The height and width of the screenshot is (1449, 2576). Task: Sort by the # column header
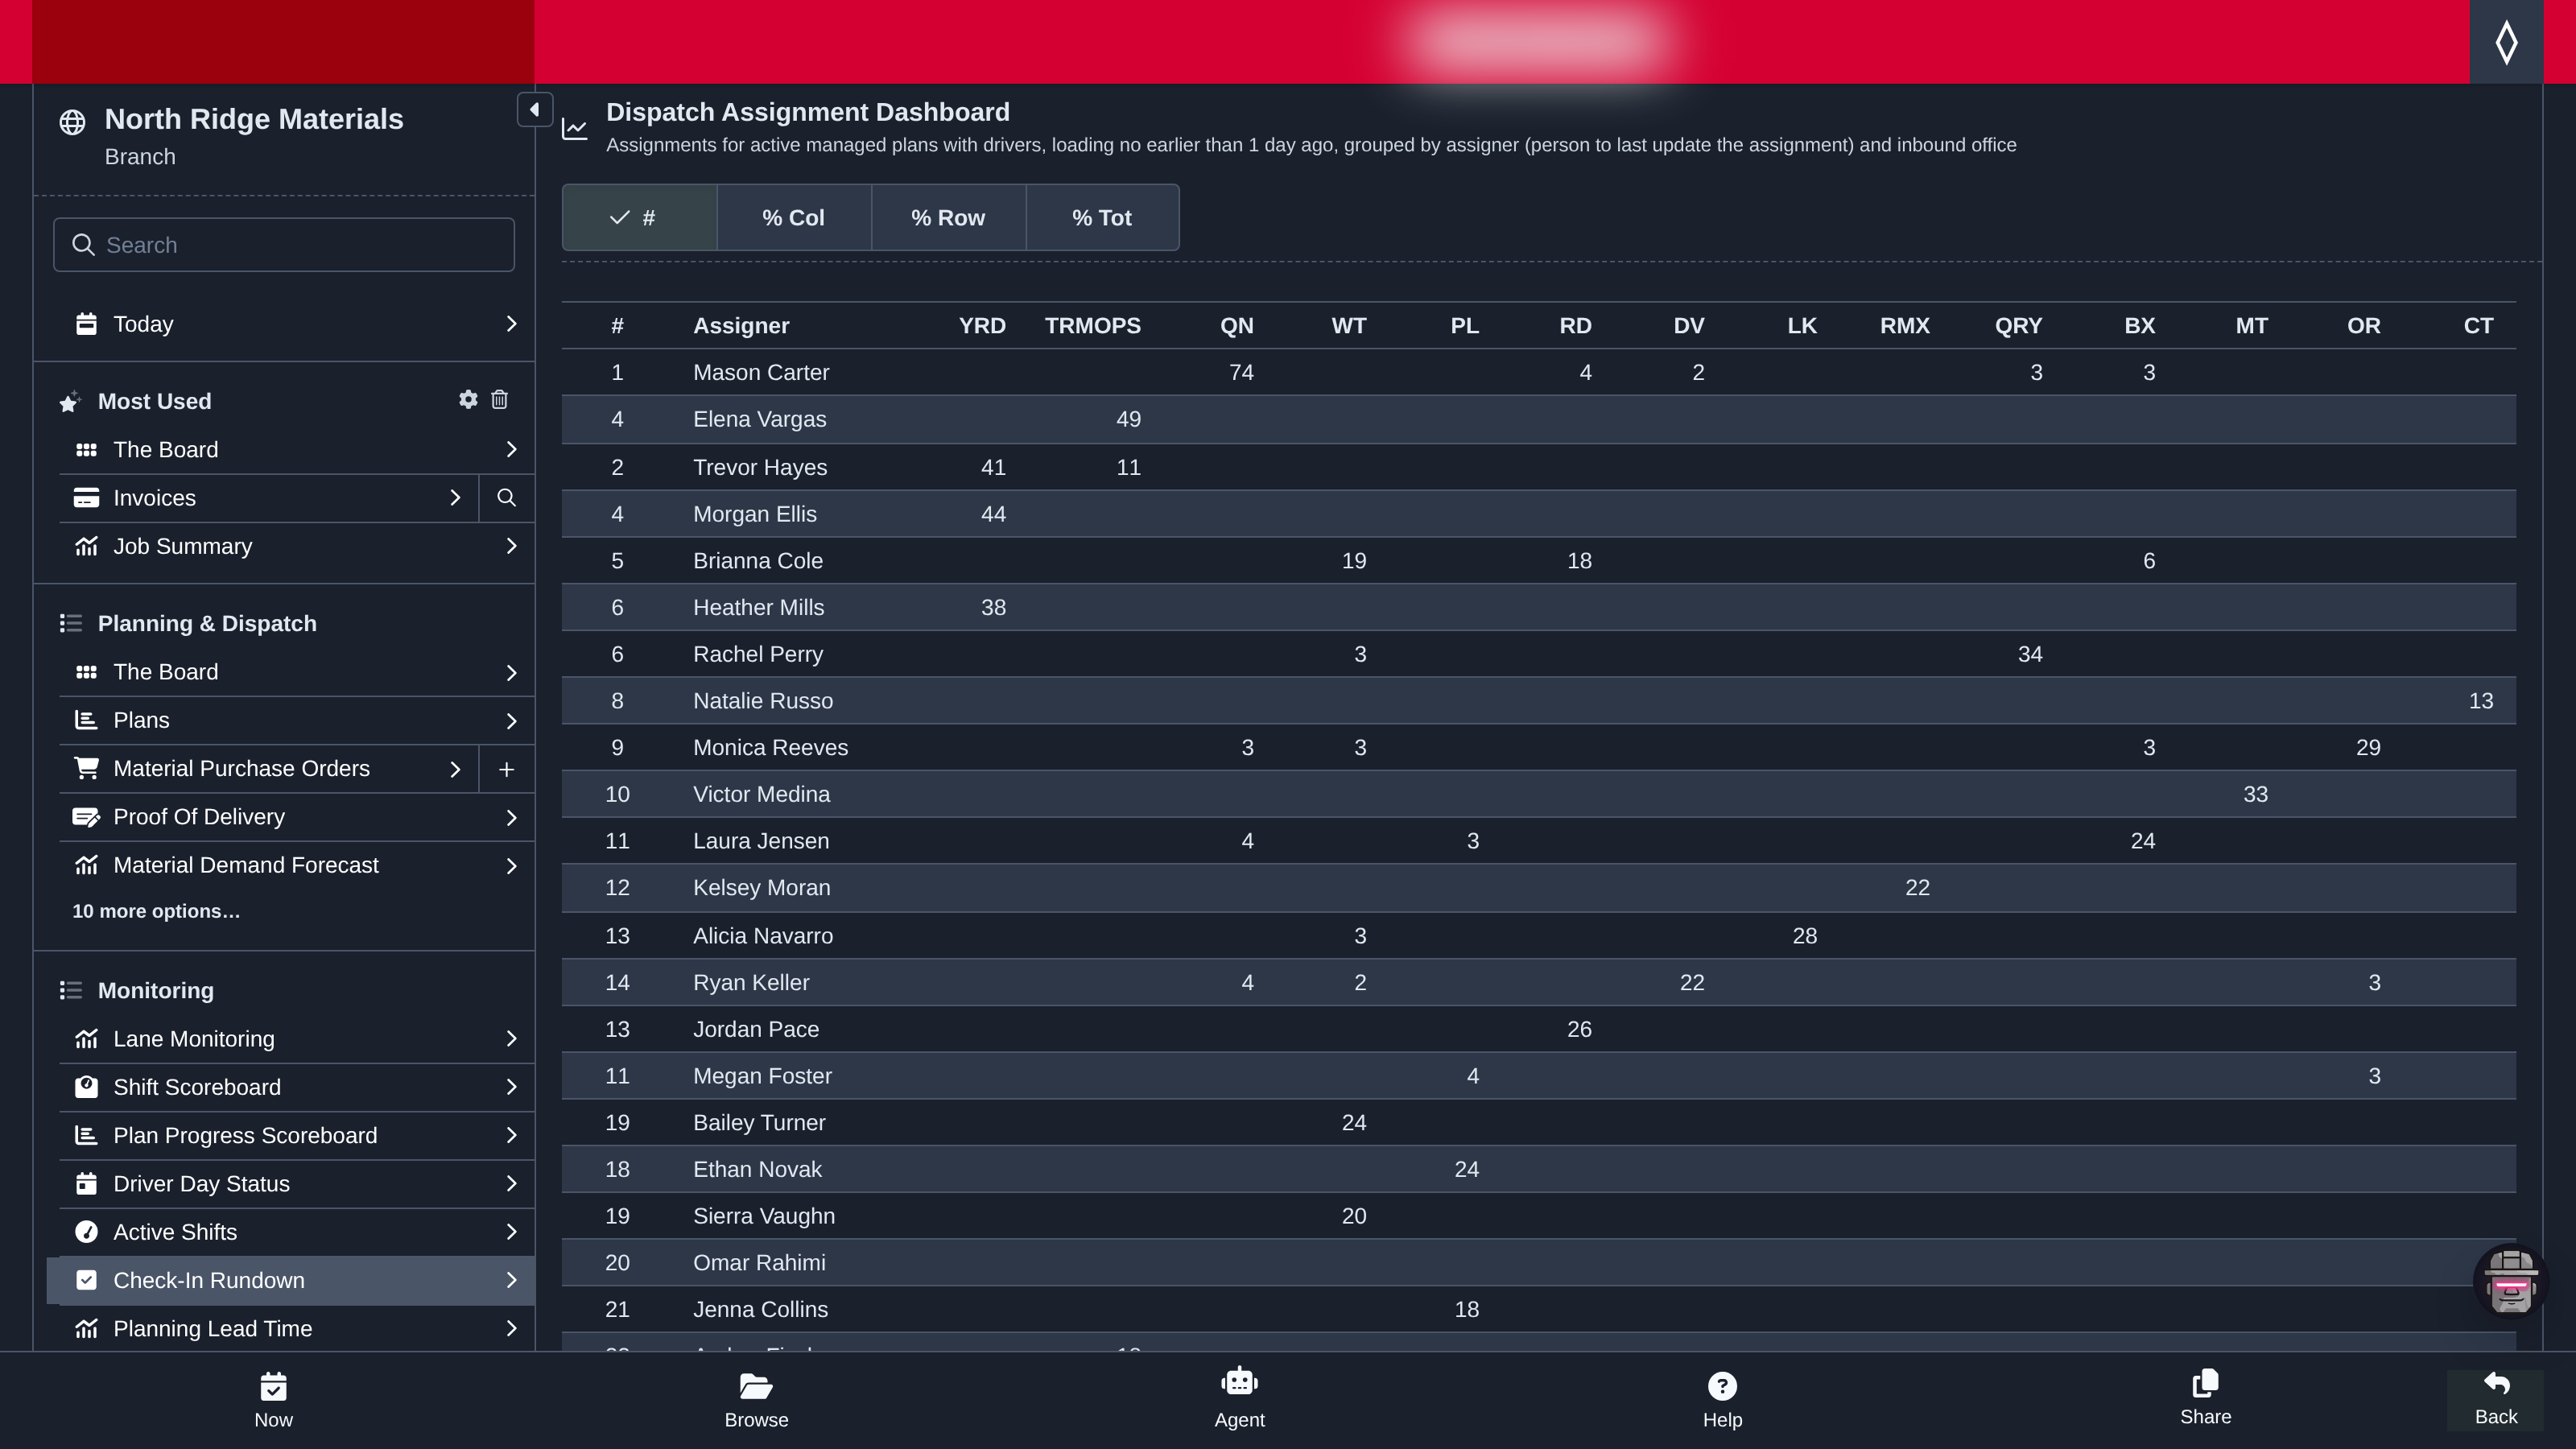point(617,326)
